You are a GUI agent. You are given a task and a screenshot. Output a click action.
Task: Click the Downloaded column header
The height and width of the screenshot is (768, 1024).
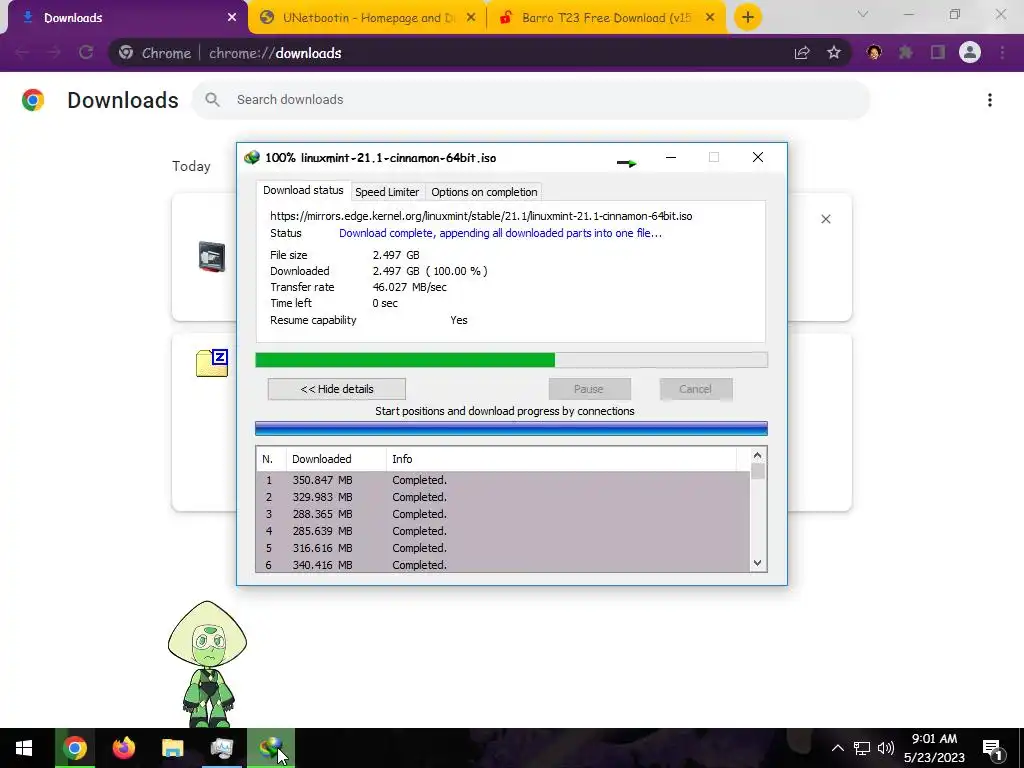tap(336, 459)
